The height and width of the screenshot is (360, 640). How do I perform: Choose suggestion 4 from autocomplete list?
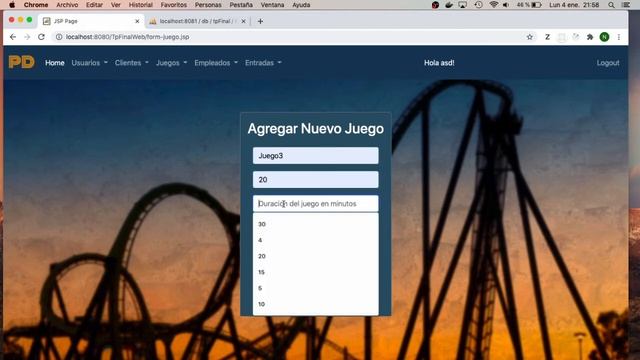[x=316, y=240]
